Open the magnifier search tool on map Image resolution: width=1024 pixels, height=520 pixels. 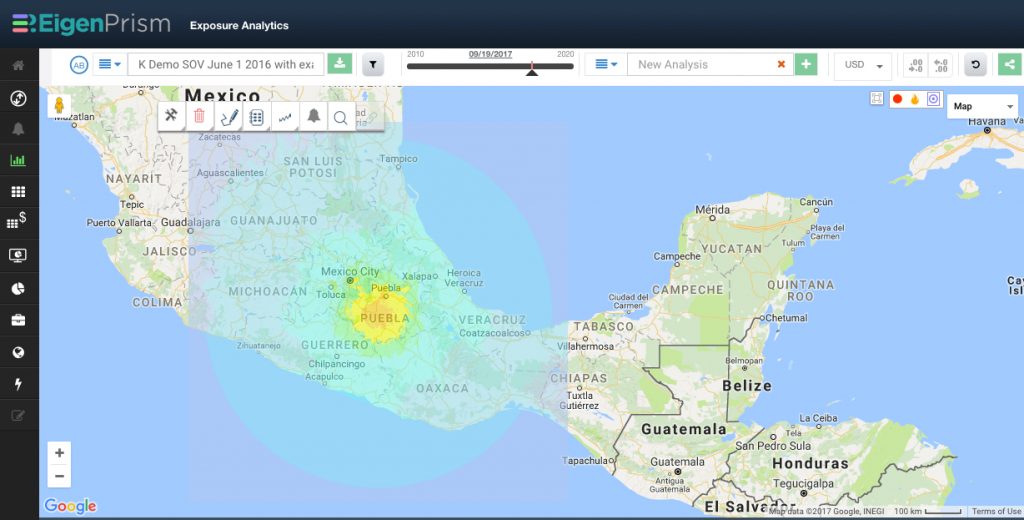[x=341, y=117]
